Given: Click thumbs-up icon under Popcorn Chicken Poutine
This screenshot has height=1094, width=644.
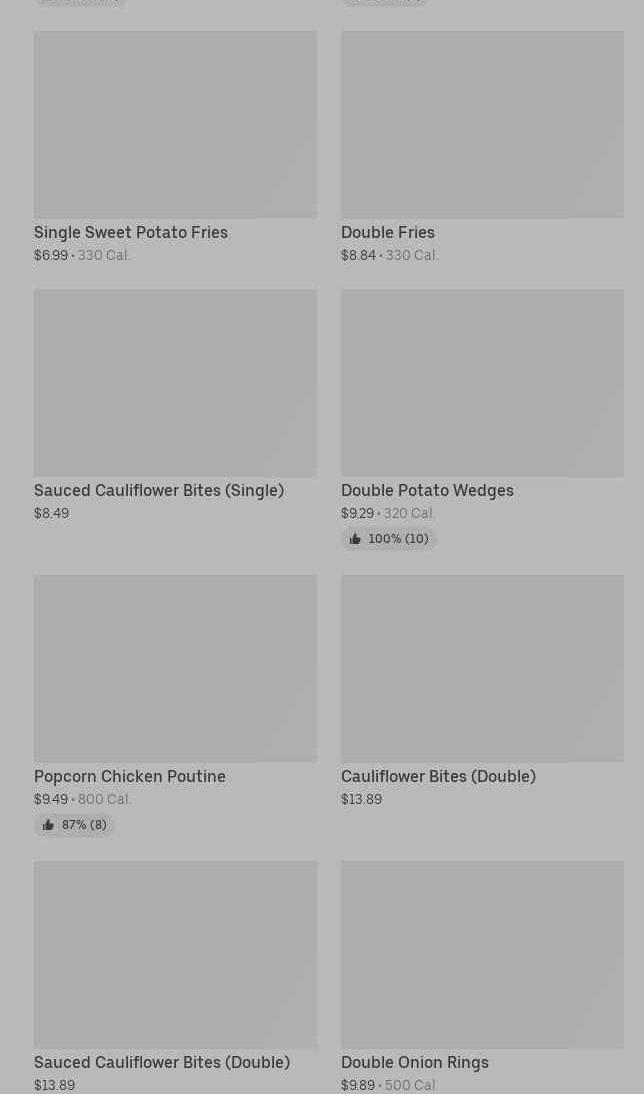Looking at the screenshot, I should point(48,825).
